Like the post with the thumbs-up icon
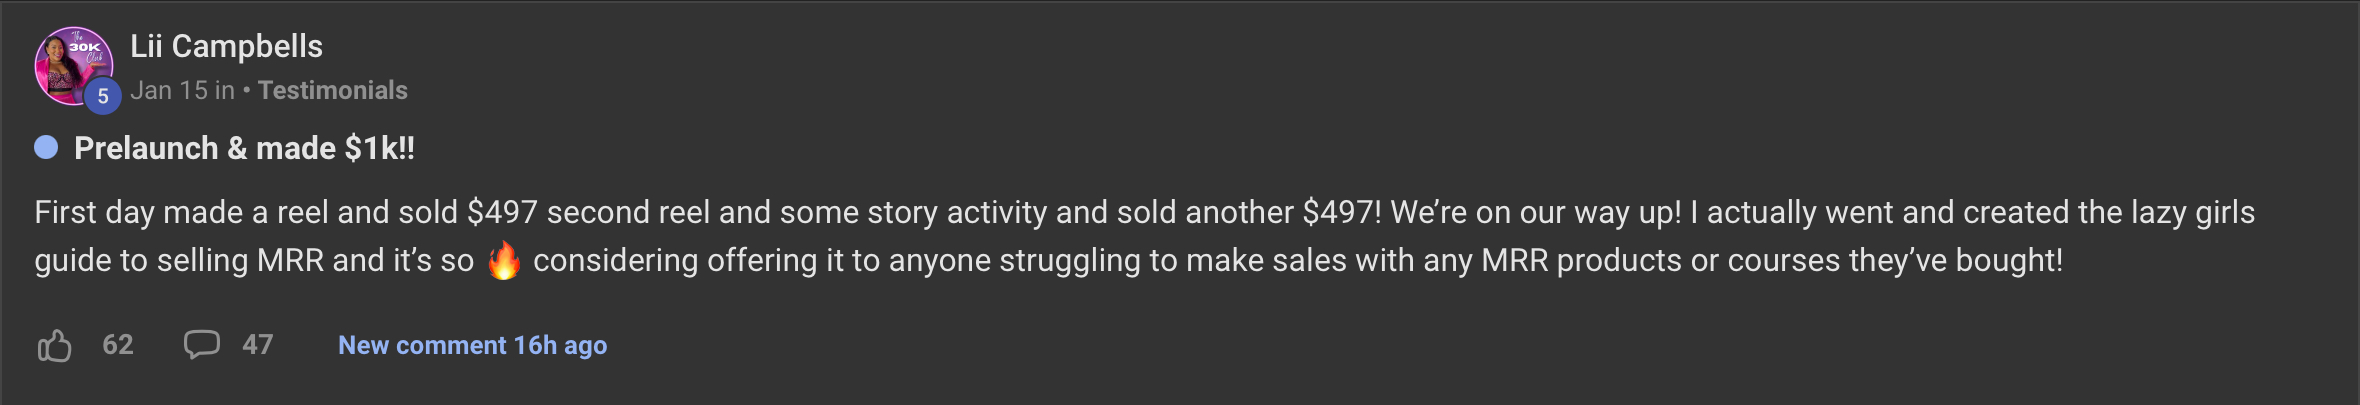Viewport: 2360px width, 405px height. [55, 345]
